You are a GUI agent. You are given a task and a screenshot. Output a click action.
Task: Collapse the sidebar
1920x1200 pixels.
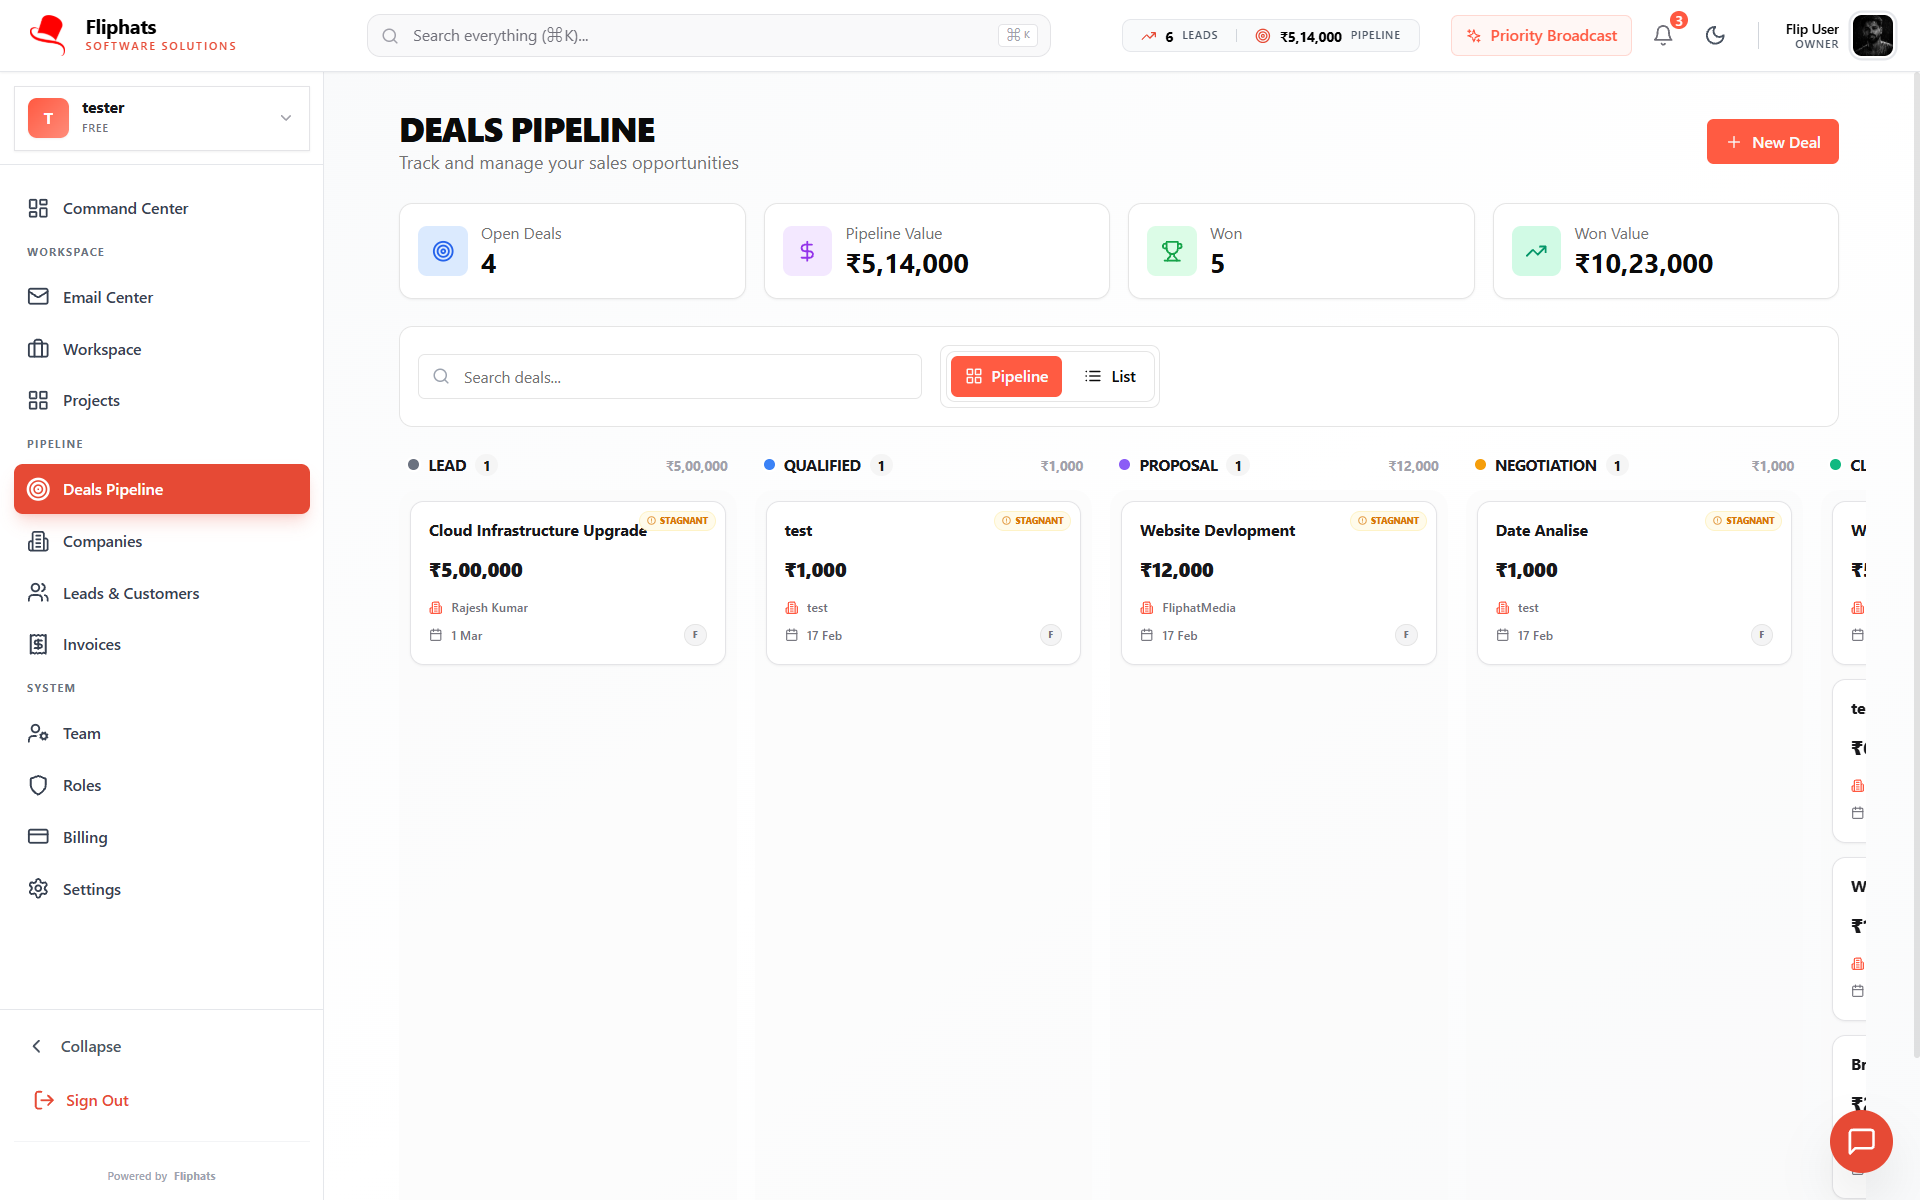tap(90, 1046)
